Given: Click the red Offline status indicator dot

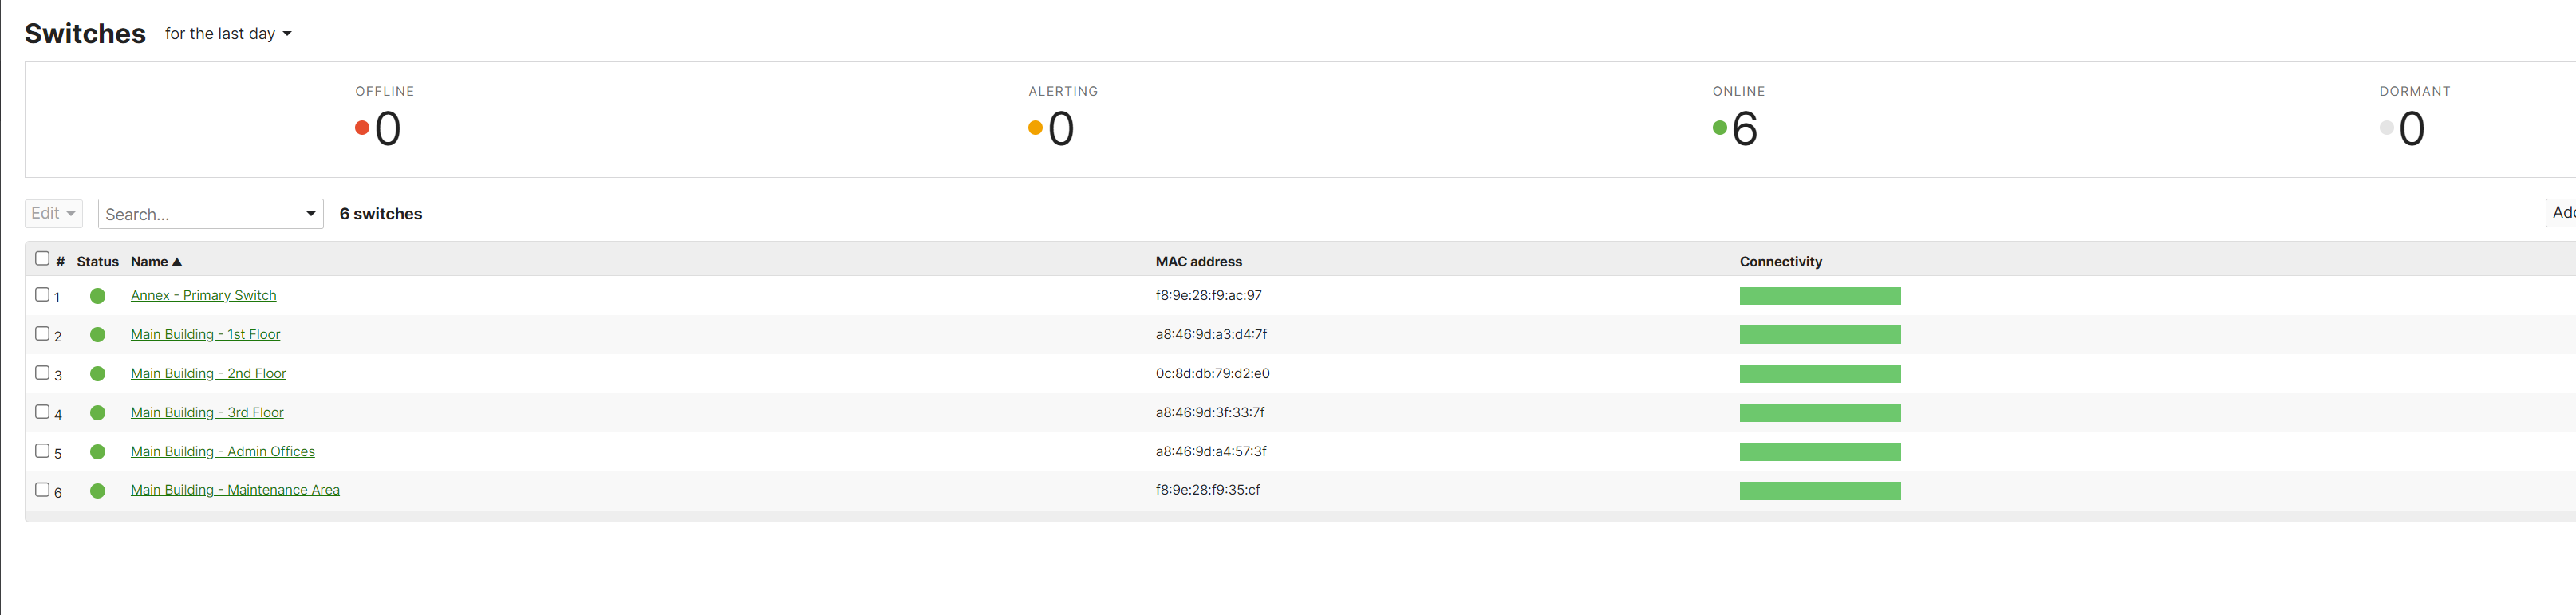Looking at the screenshot, I should click(x=362, y=128).
